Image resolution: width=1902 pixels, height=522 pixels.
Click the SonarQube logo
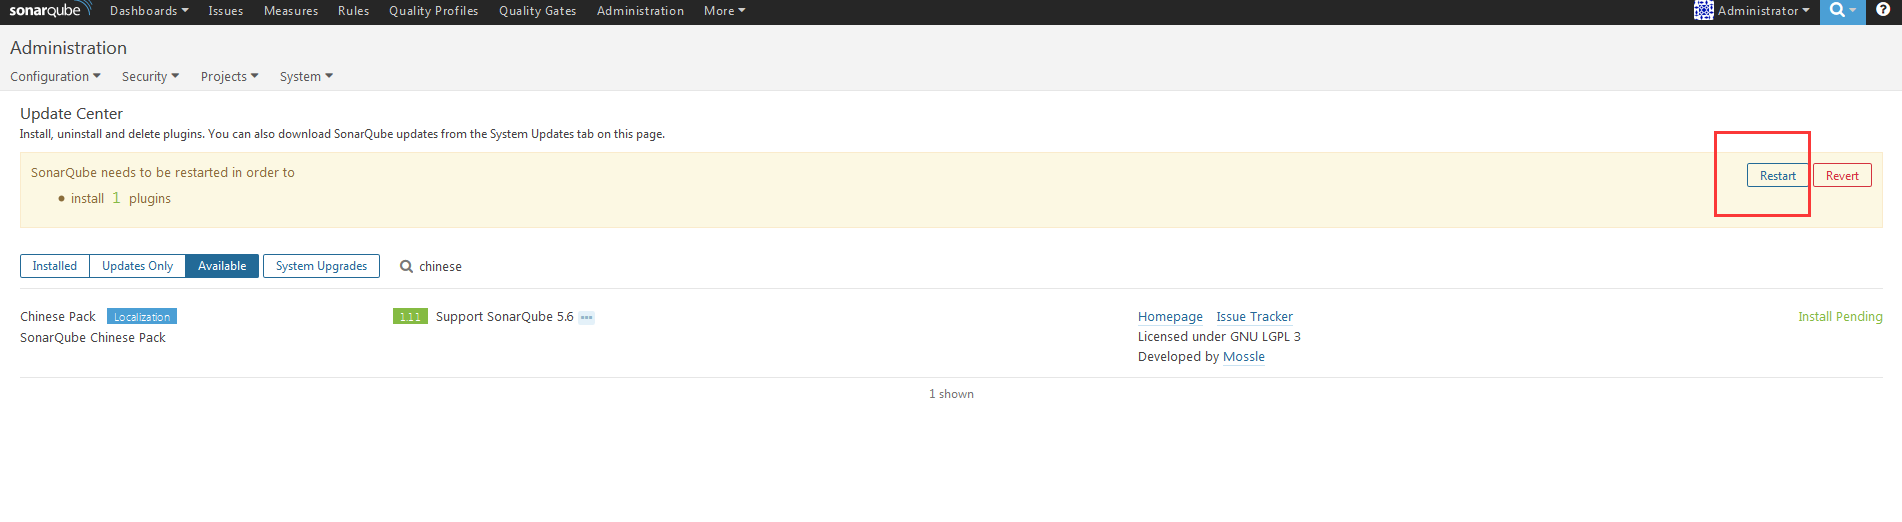pos(50,10)
